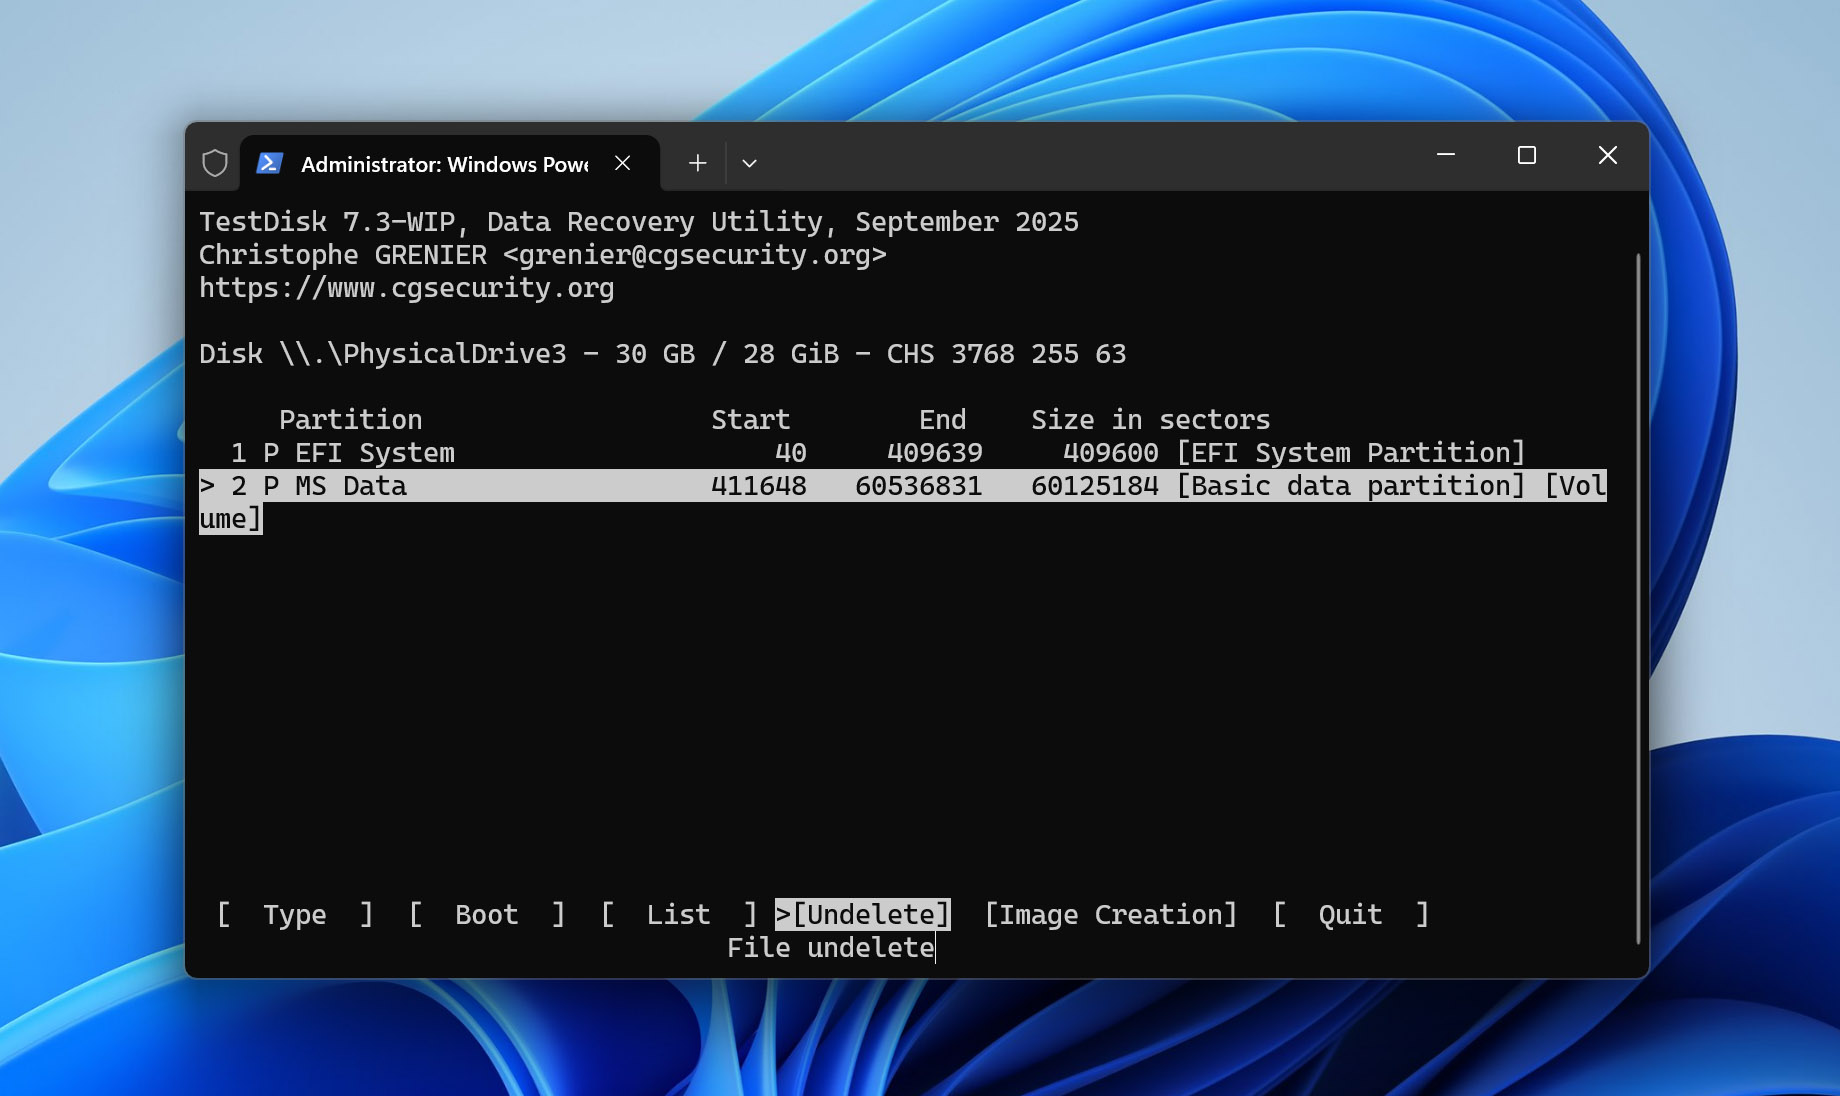This screenshot has height=1096, width=1840.
Task: Choose the Image Creation option
Action: [1111, 914]
